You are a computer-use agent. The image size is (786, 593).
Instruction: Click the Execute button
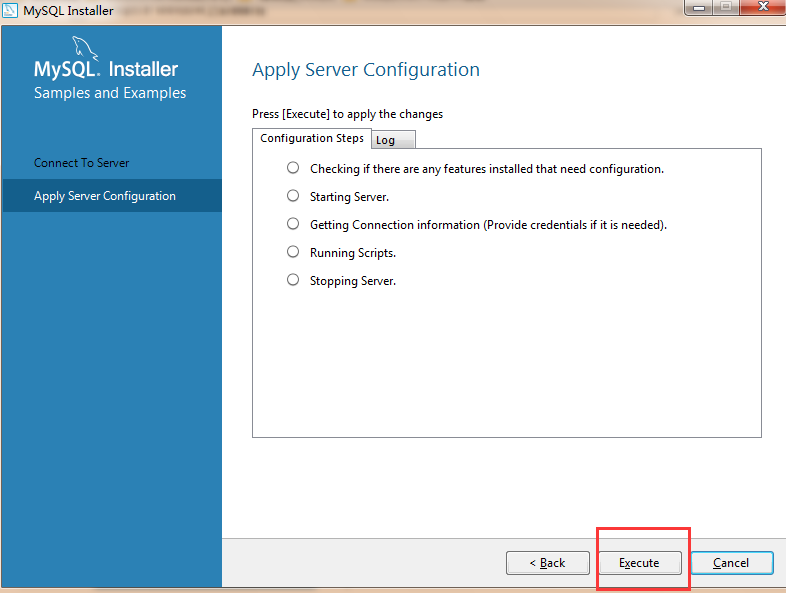tap(640, 563)
